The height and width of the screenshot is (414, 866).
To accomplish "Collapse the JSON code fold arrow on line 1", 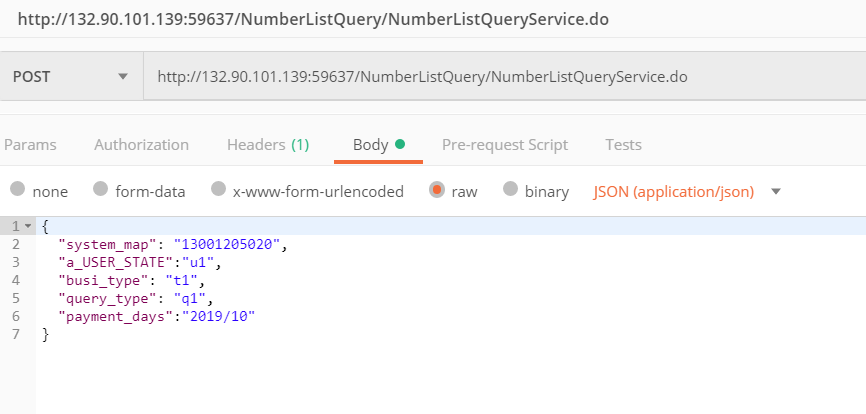I will point(28,227).
